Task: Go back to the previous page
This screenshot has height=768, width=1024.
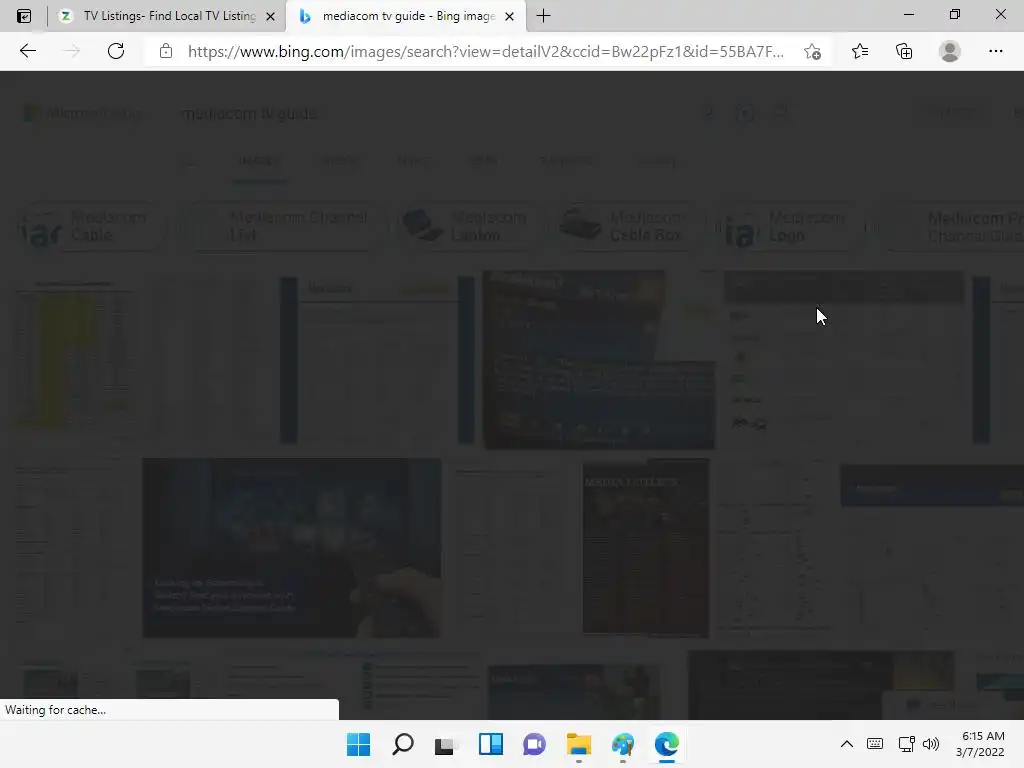Action: 27,51
